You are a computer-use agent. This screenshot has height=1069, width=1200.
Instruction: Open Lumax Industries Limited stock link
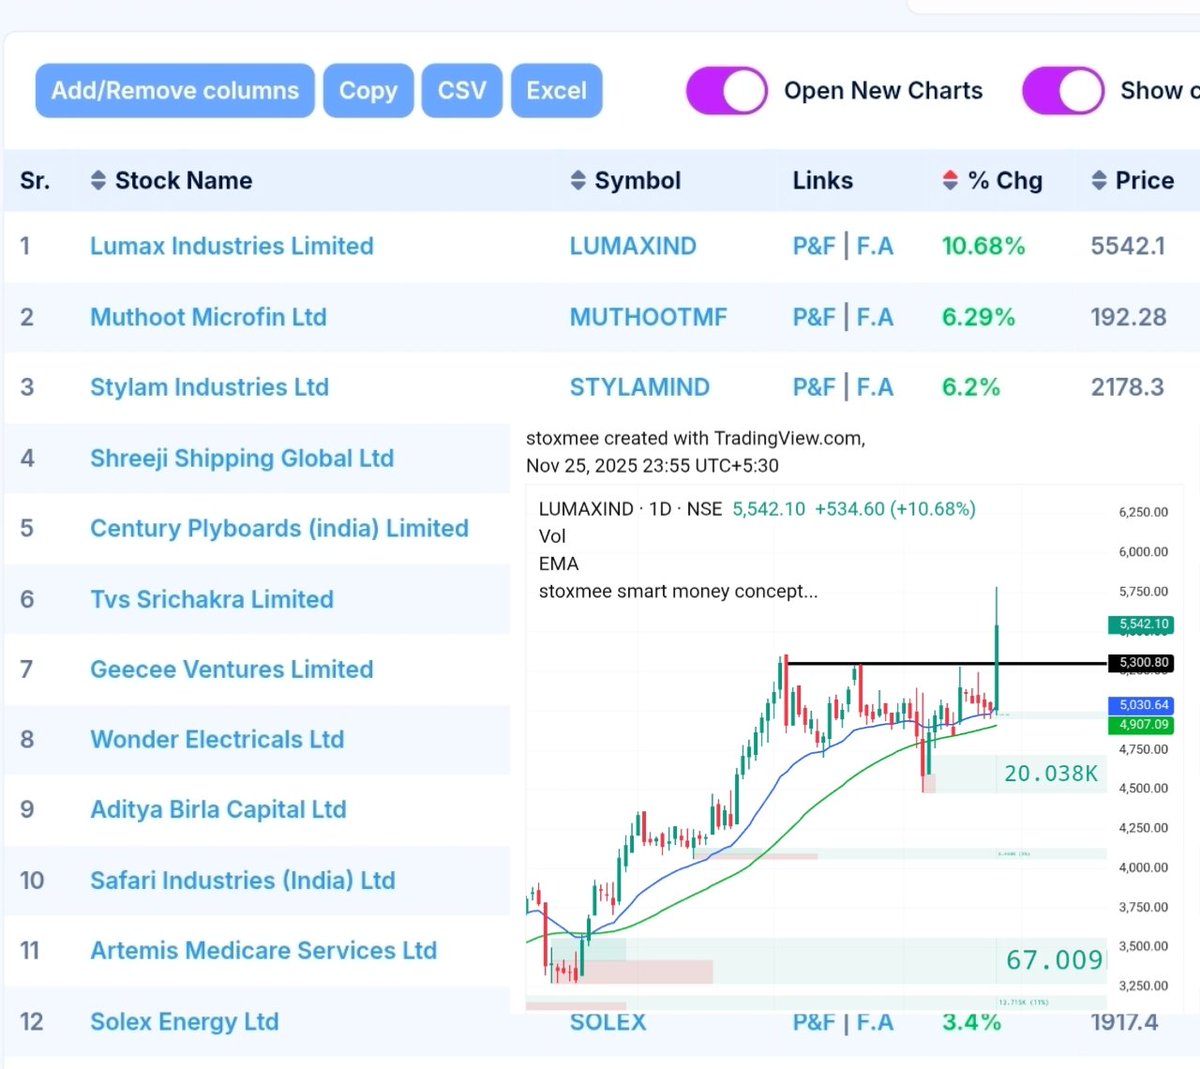[232, 246]
